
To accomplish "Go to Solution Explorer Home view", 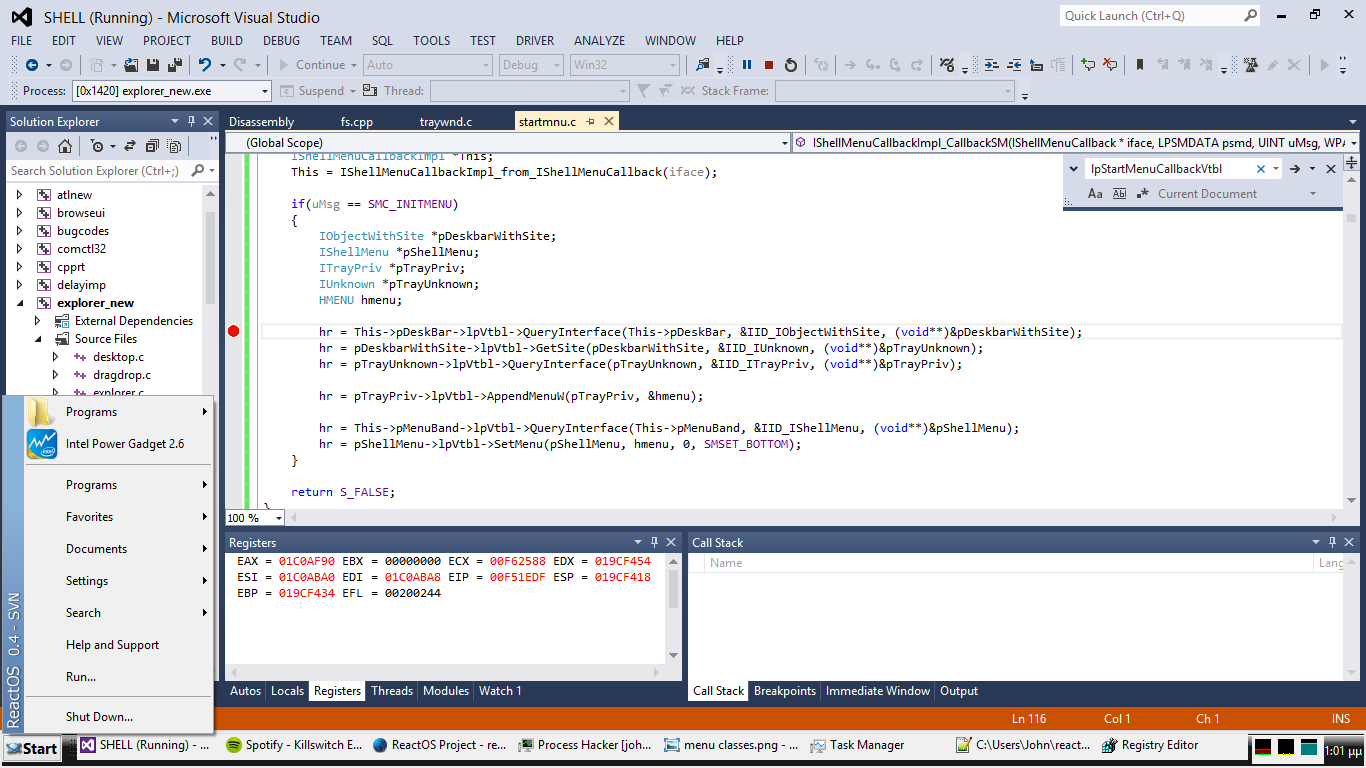I will click(65, 146).
